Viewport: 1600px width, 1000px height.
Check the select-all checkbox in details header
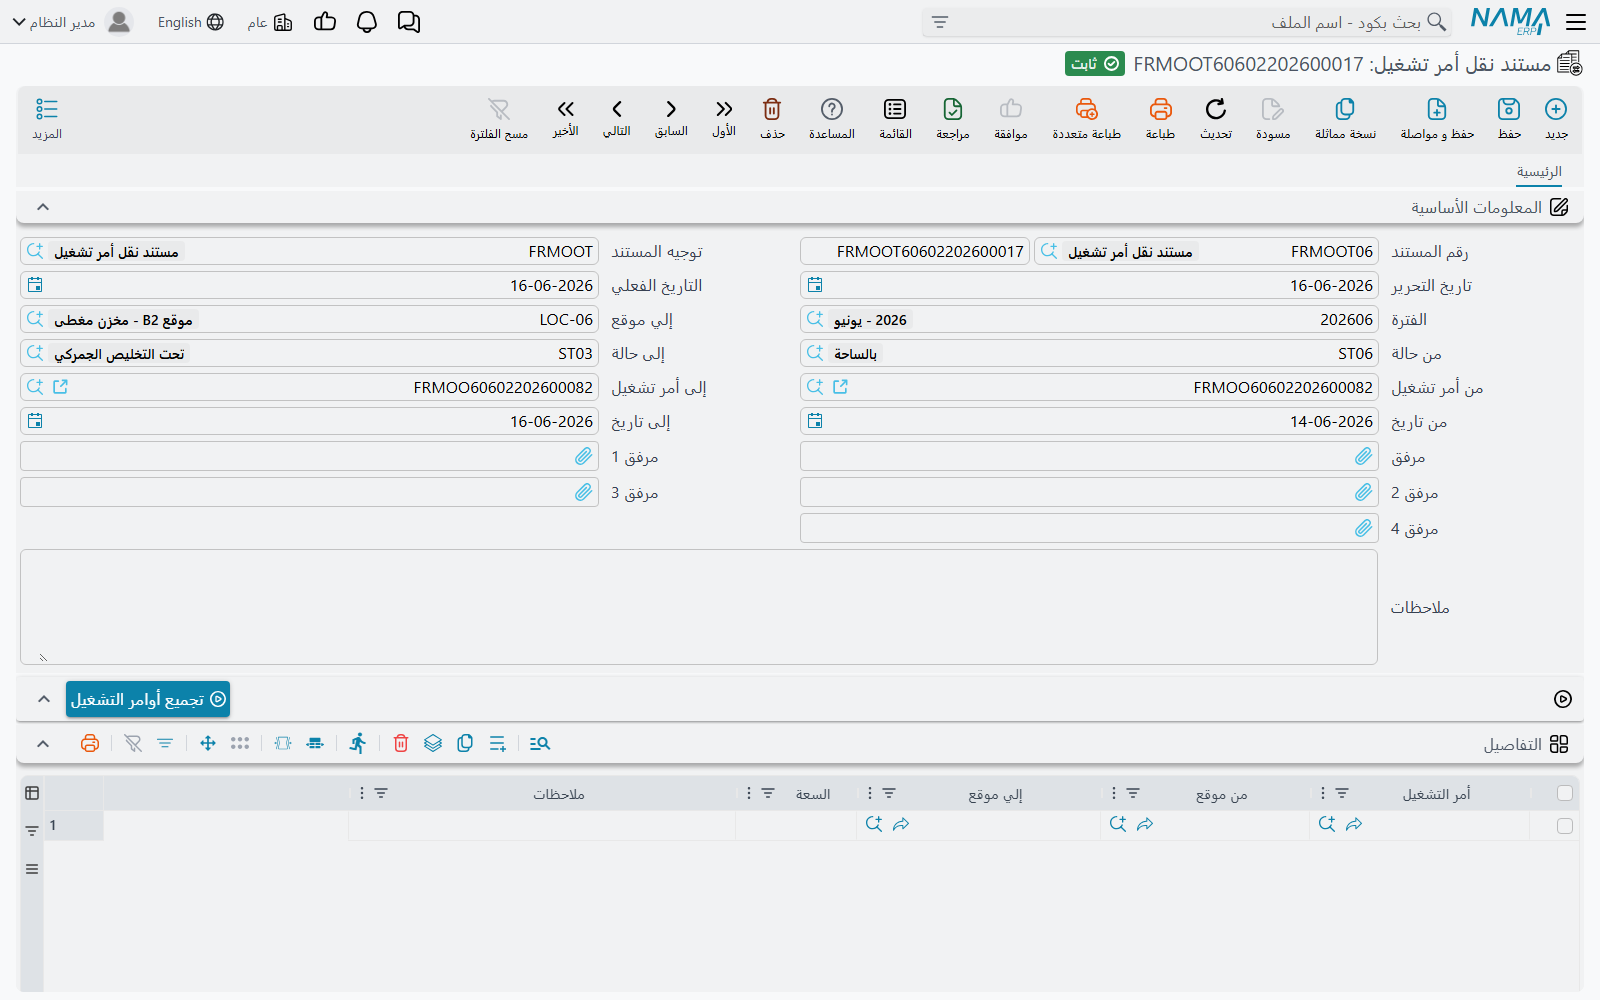click(x=1565, y=793)
